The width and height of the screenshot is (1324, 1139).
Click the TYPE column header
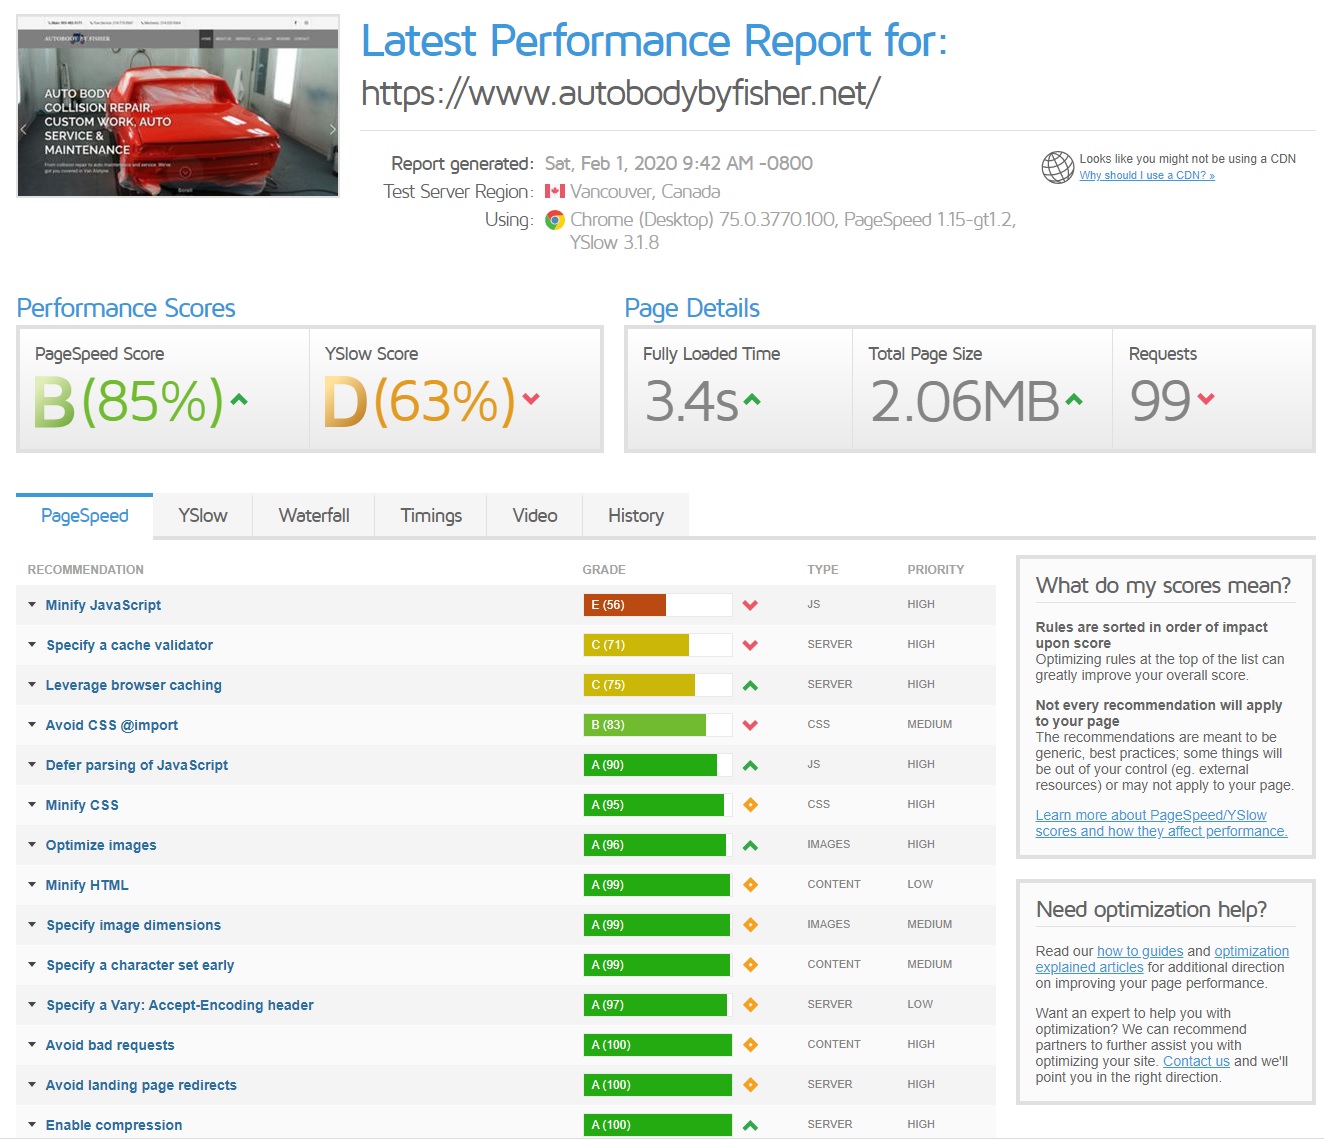pyautogui.click(x=823, y=570)
